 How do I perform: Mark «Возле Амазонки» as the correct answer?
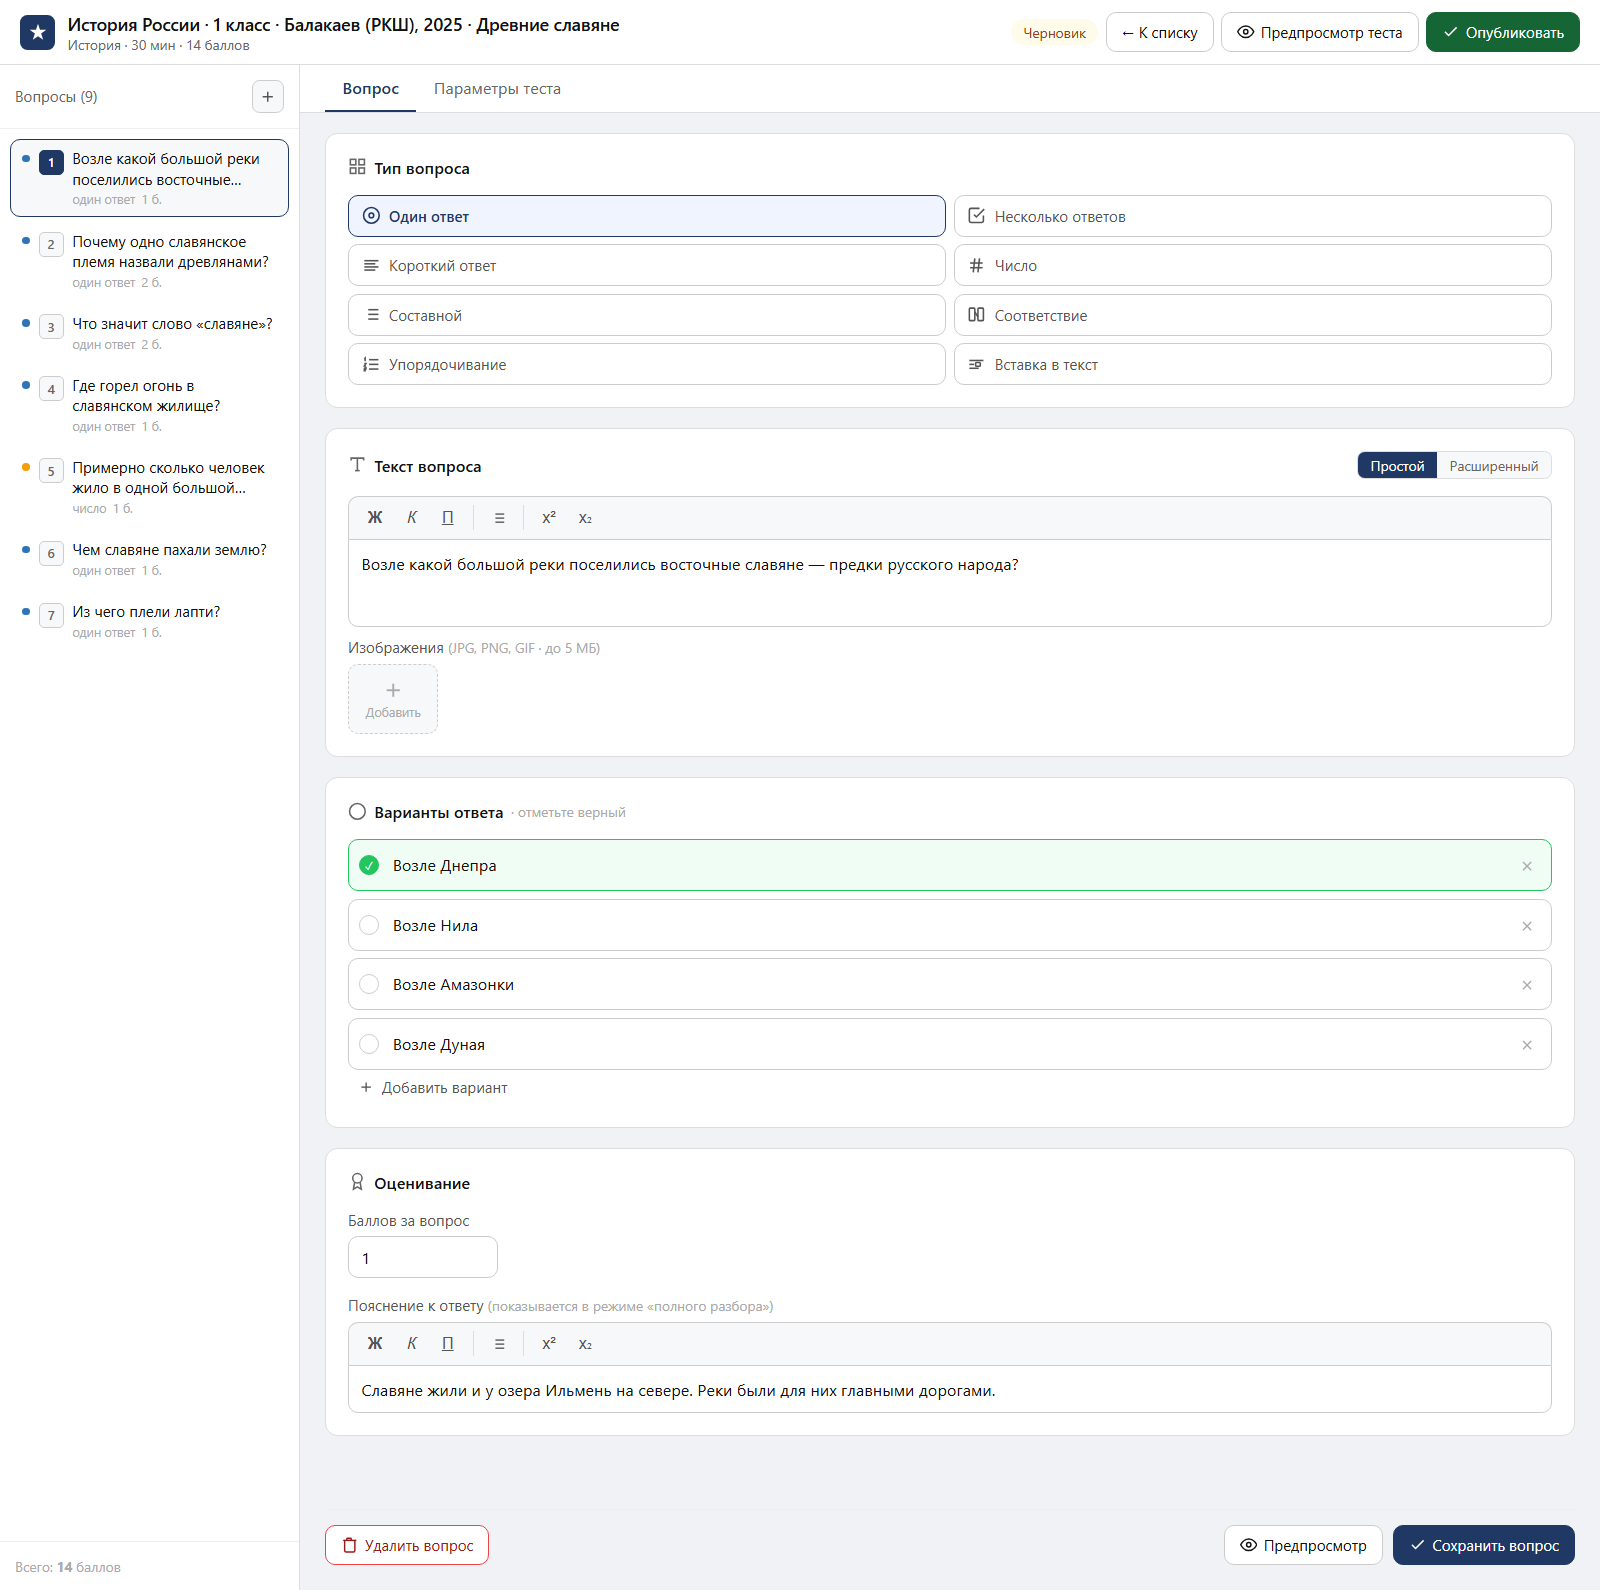click(369, 985)
